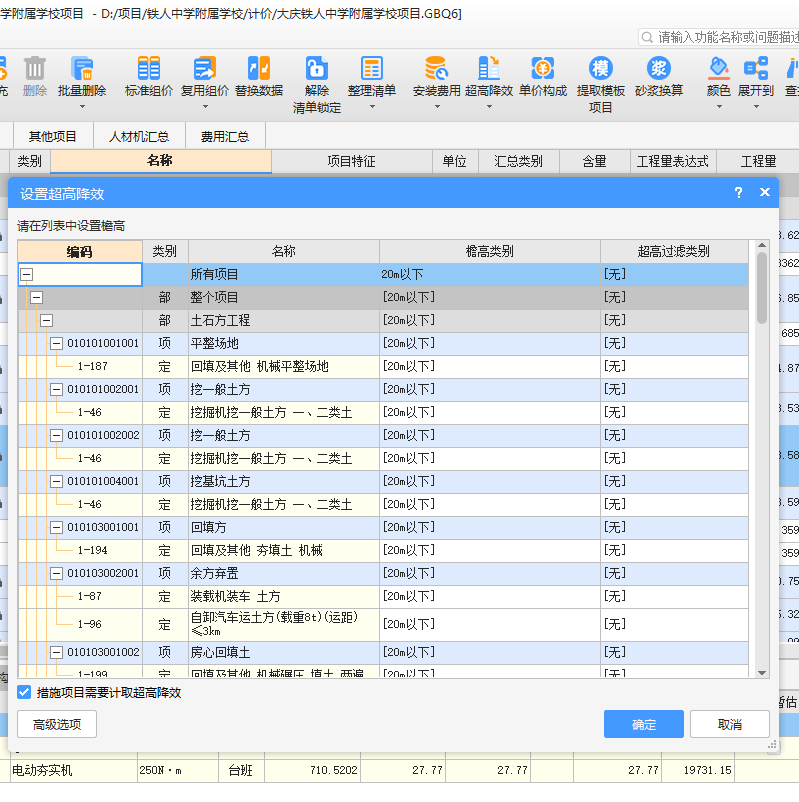
Task: Click the dialog list scrollbar thumb
Action: point(762,288)
